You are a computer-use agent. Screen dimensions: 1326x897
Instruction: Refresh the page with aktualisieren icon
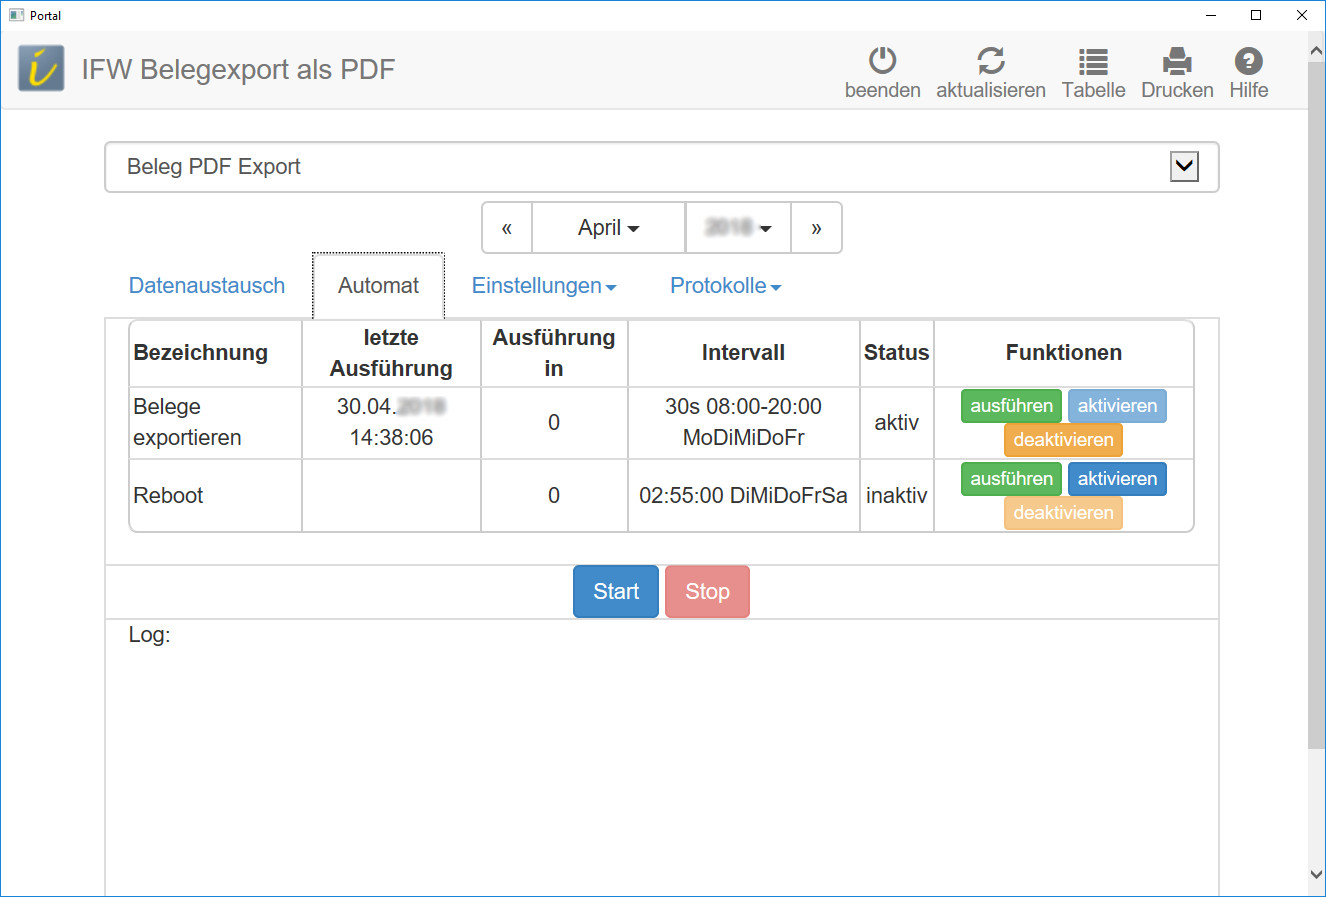click(x=990, y=61)
